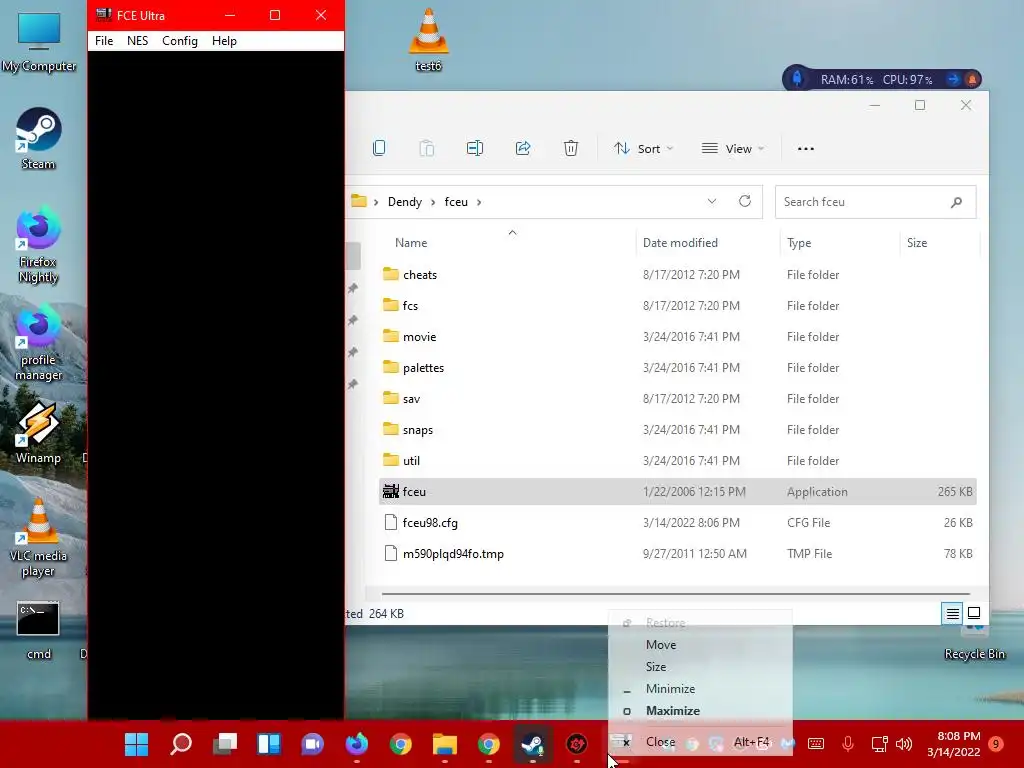Image resolution: width=1024 pixels, height=768 pixels.
Task: Open taskbar Search magnifier
Action: coord(181,744)
